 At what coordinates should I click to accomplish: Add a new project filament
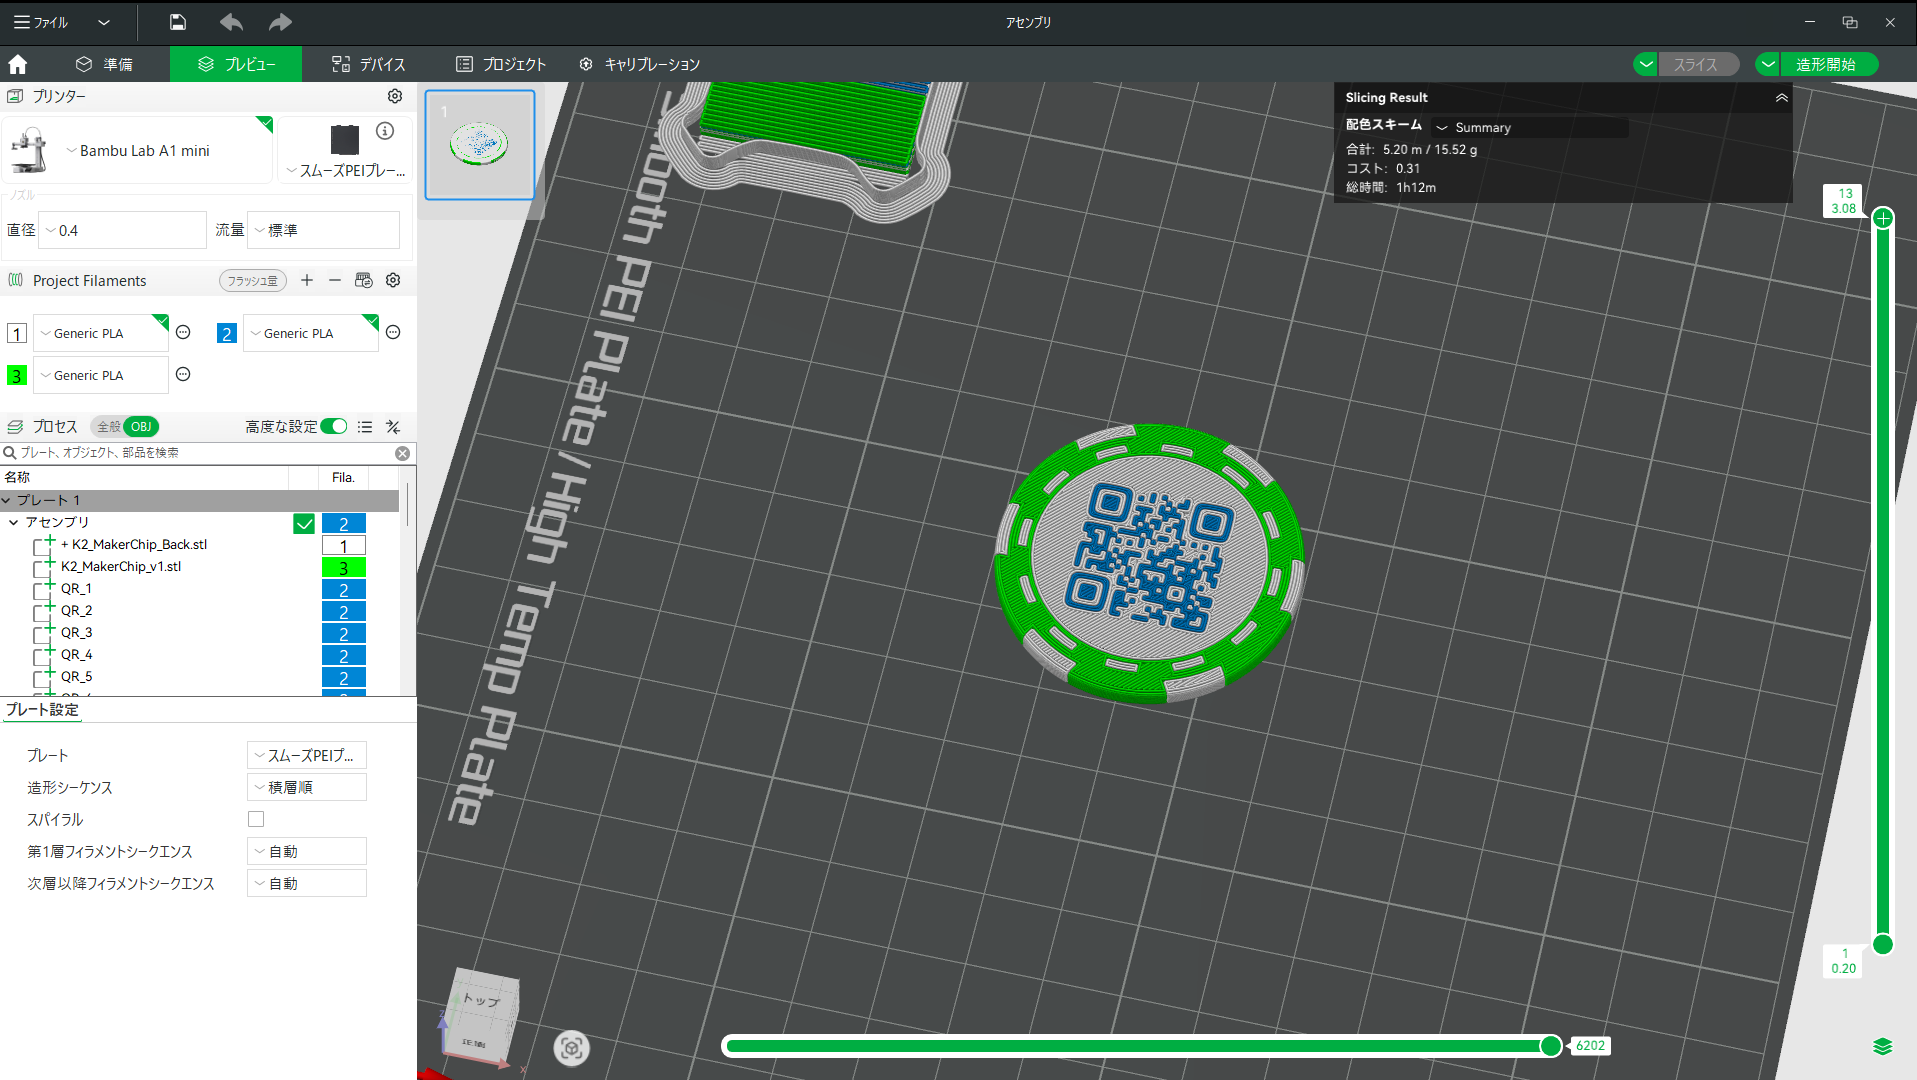point(307,280)
